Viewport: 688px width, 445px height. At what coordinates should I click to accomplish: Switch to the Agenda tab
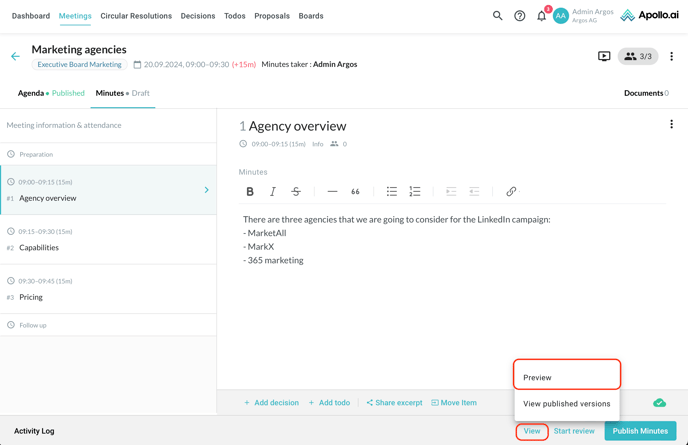(x=31, y=93)
